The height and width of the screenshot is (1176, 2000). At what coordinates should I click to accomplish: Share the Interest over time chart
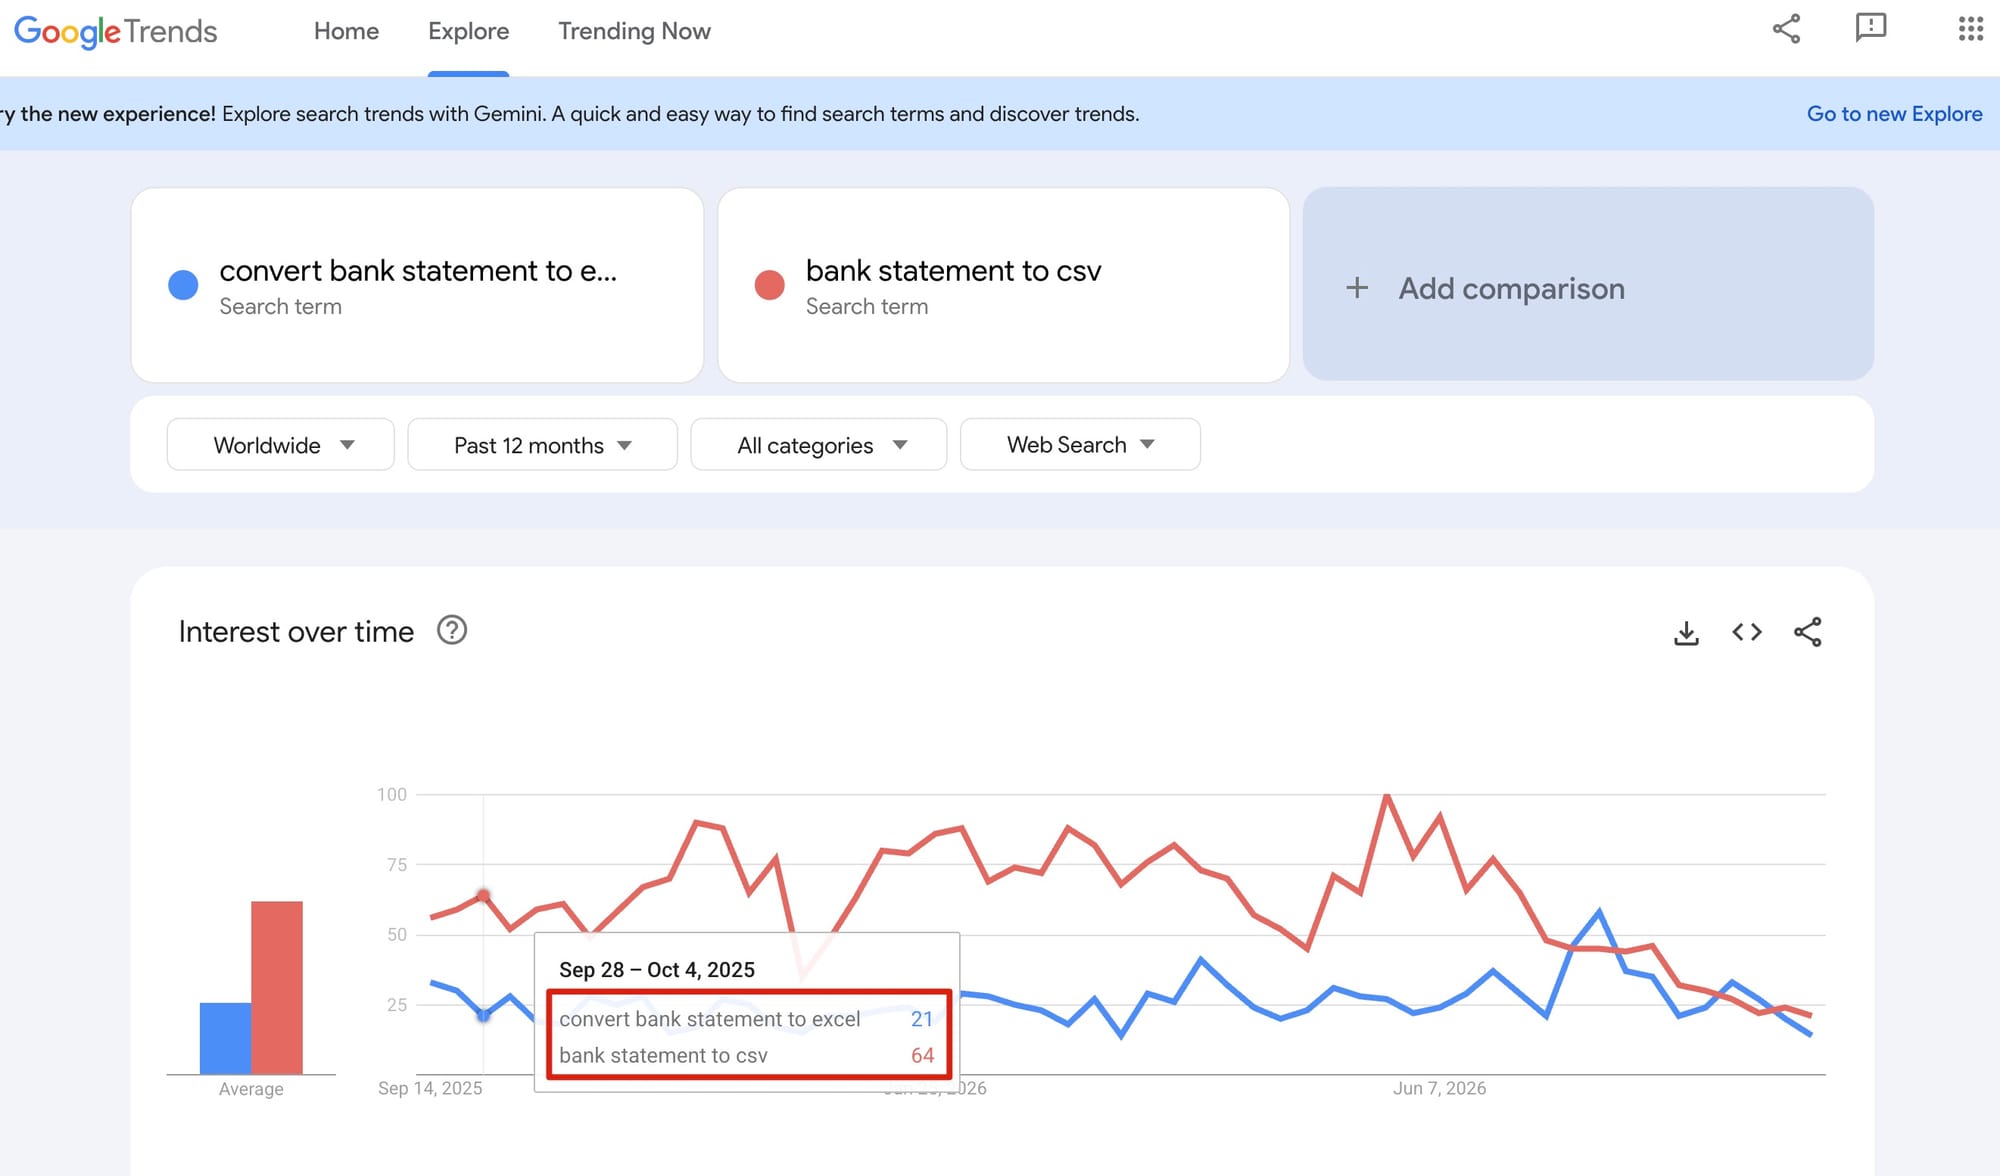click(1807, 632)
